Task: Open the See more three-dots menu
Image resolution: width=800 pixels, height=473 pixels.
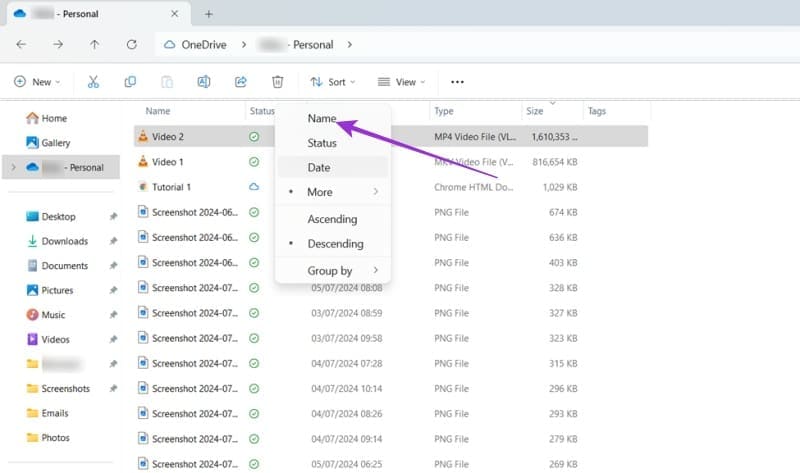Action: pyautogui.click(x=457, y=82)
